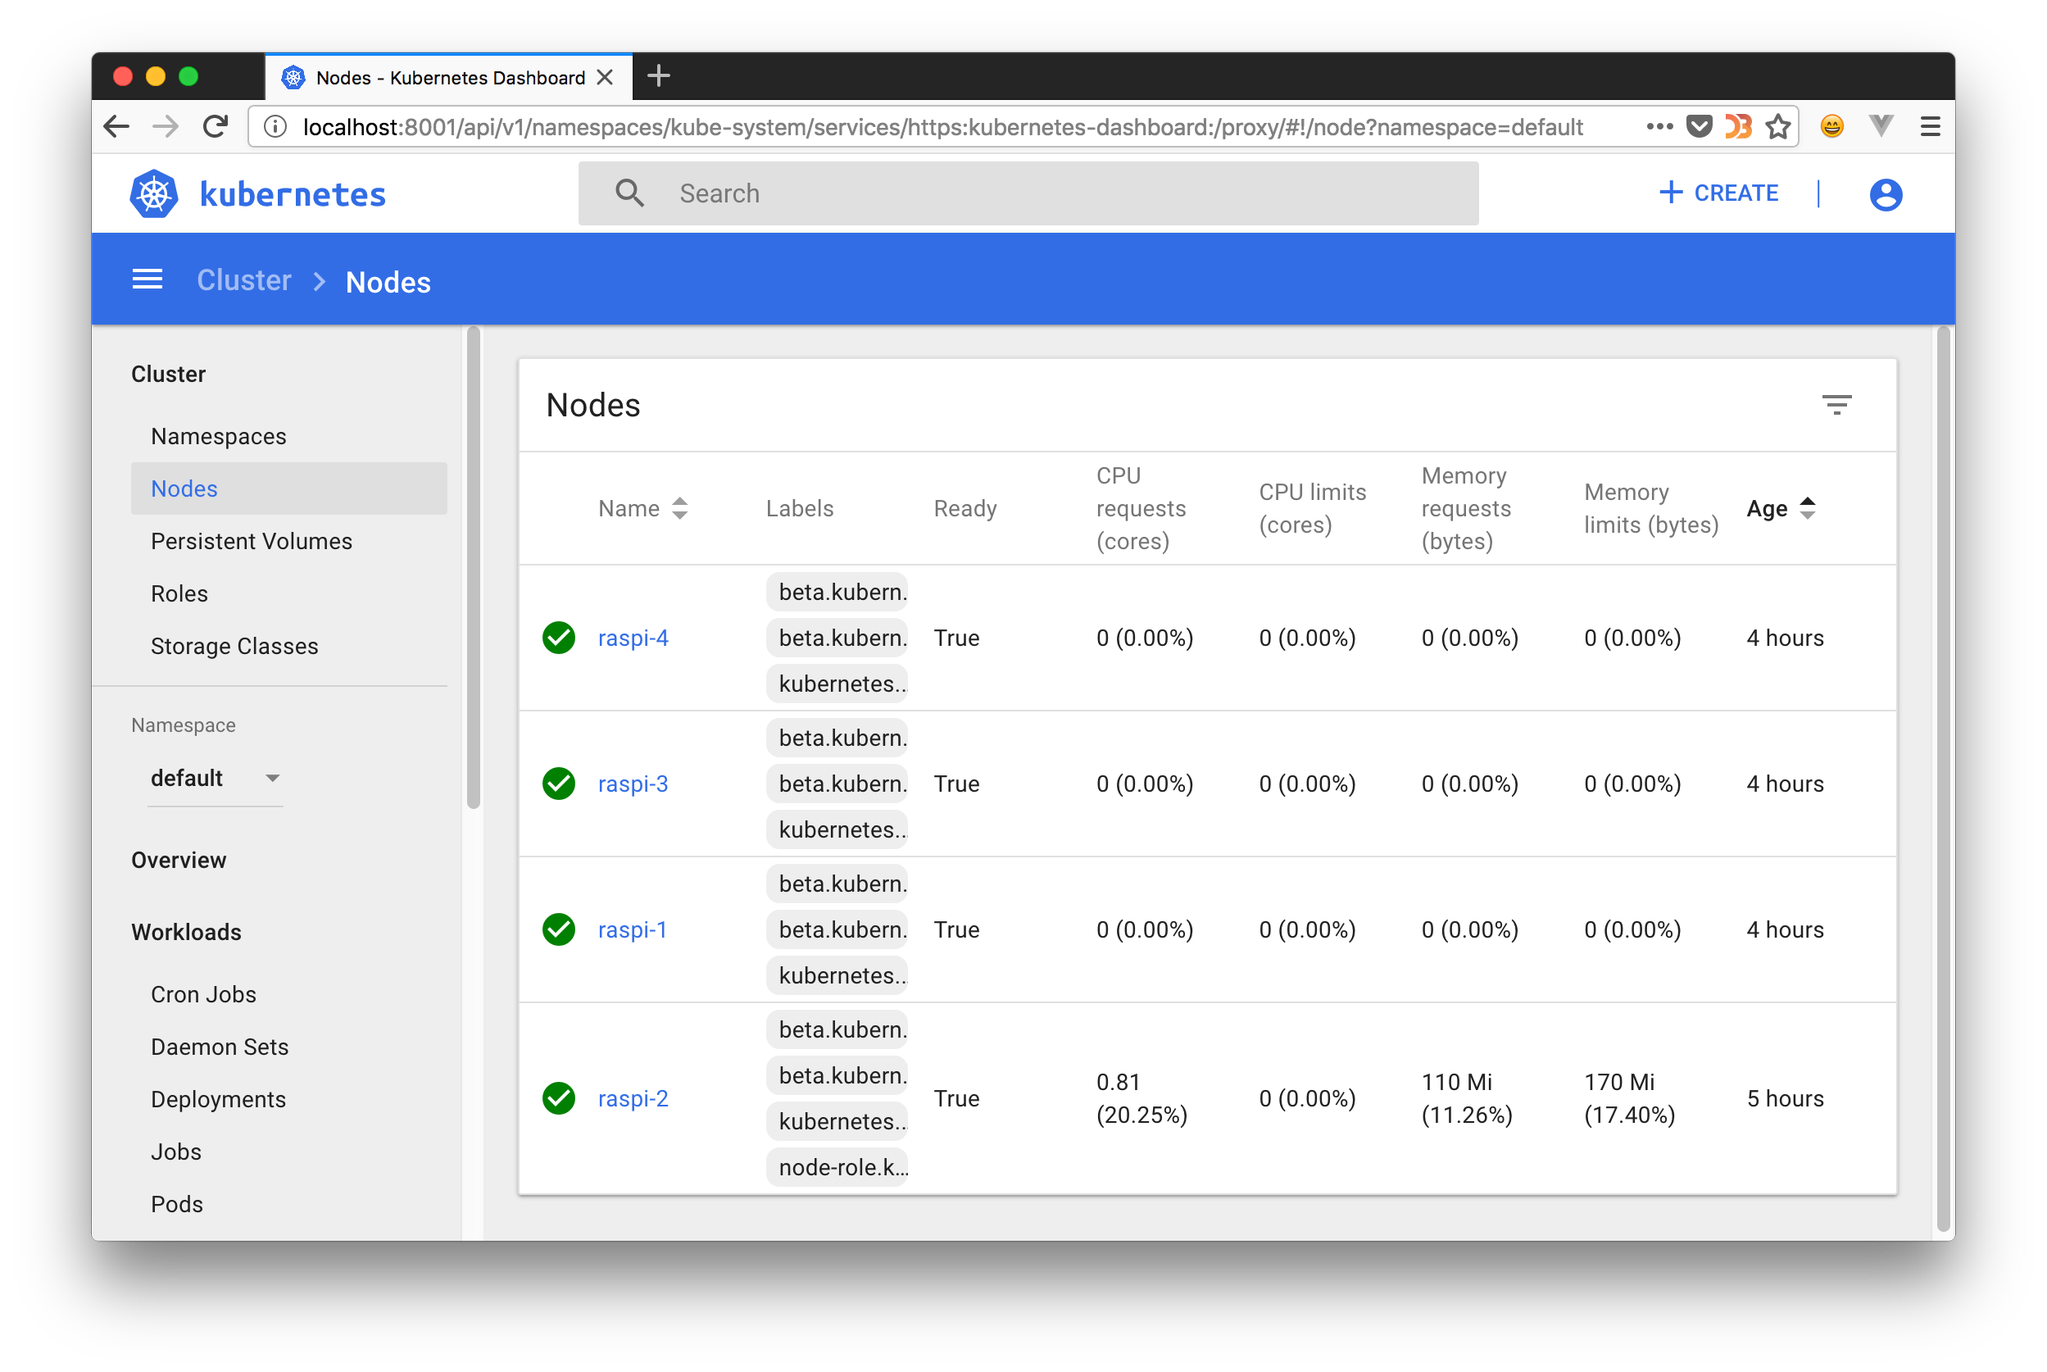Screen dimensions: 2047x1372
Task: Click the filter icon in Nodes card
Action: pyautogui.click(x=1836, y=405)
